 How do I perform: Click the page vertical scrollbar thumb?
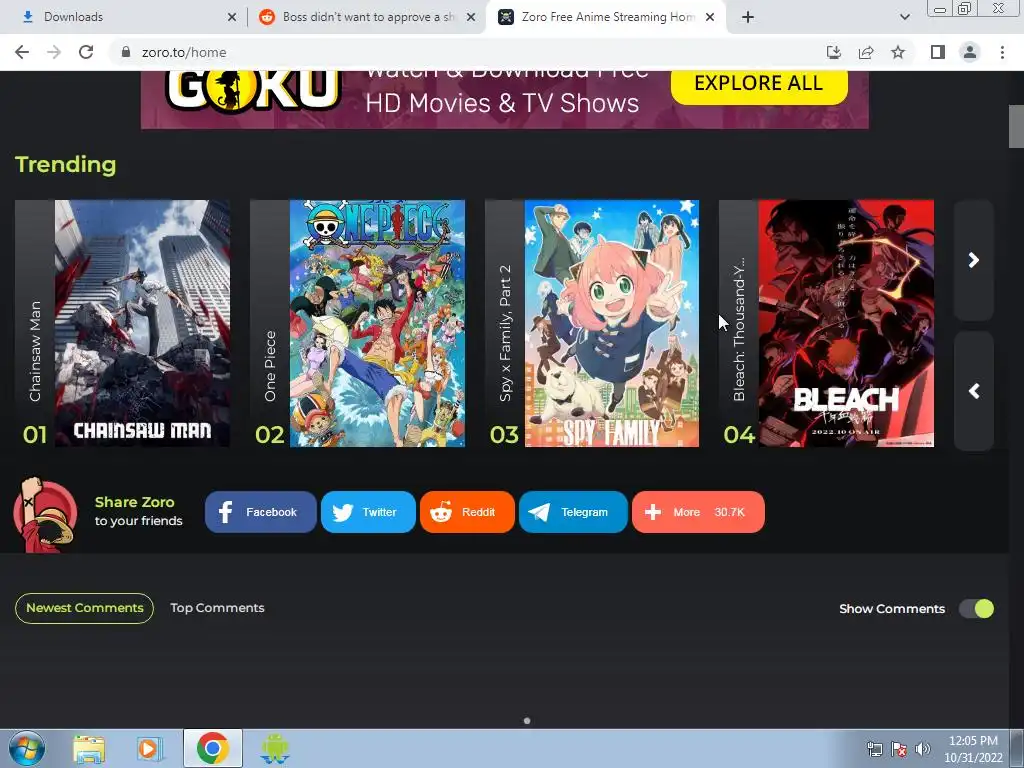[x=1016, y=126]
